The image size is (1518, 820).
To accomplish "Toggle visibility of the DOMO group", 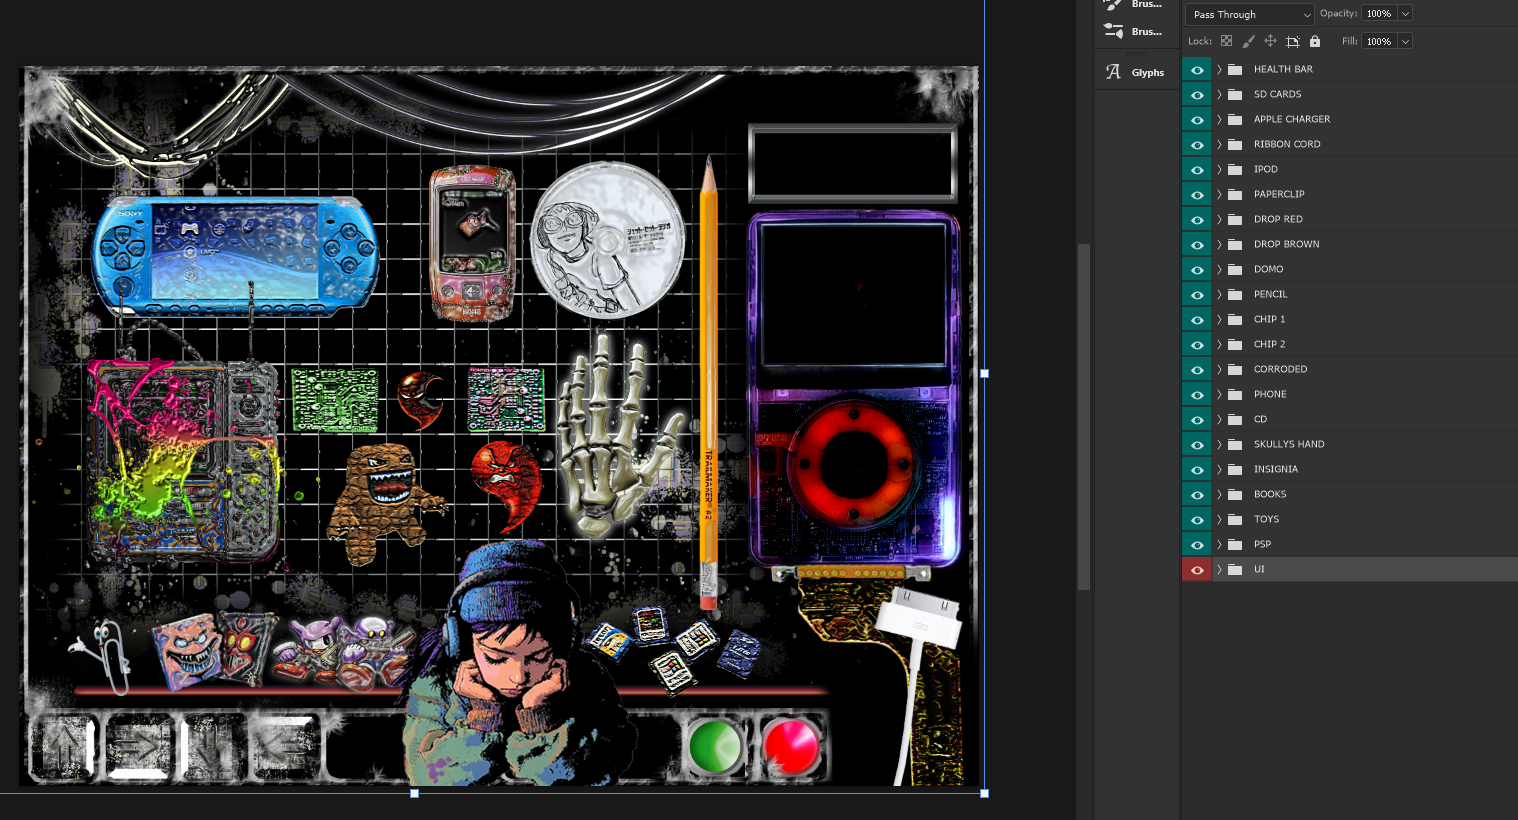I will pyautogui.click(x=1197, y=269).
